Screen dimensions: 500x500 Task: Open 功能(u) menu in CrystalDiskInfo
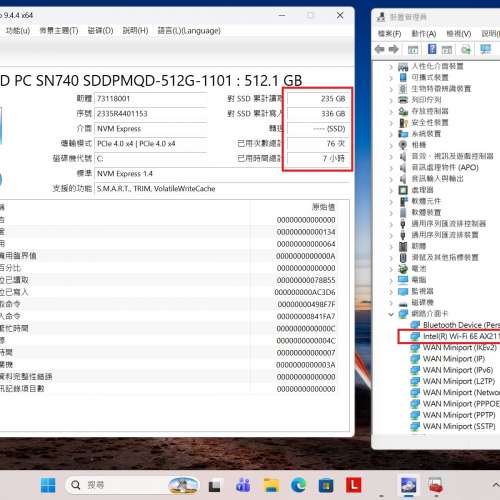[x=17, y=31]
